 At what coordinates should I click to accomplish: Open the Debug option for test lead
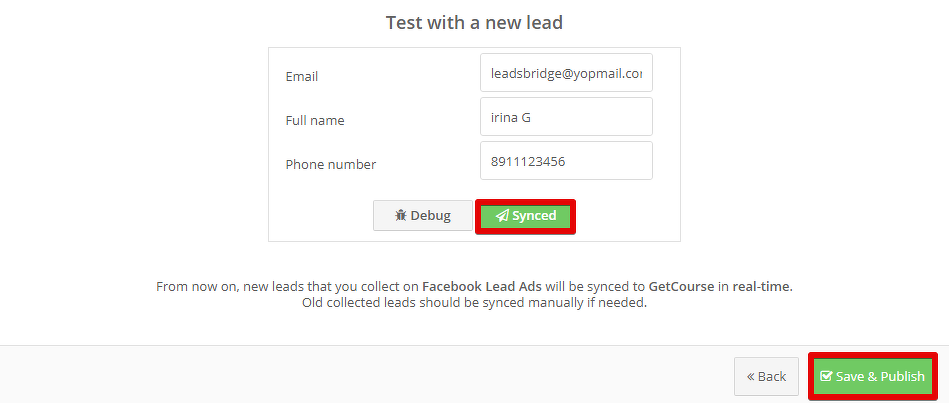point(422,215)
